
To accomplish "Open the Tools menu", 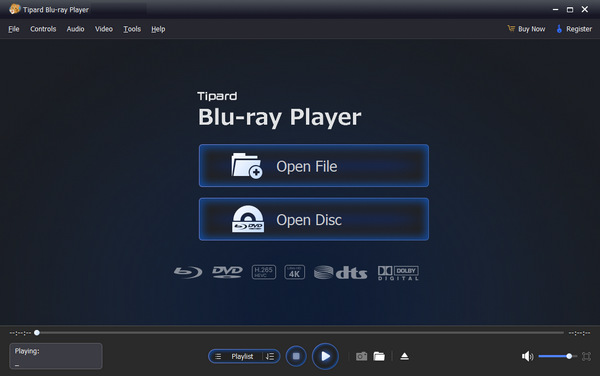I will (x=132, y=29).
